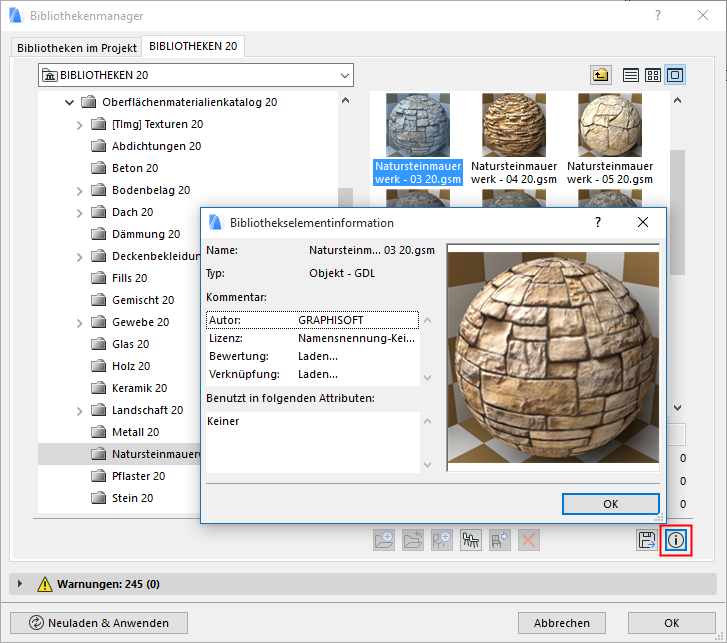Screen dimensions: 727x643
Task: Click the red X delete icon
Action: (529, 540)
